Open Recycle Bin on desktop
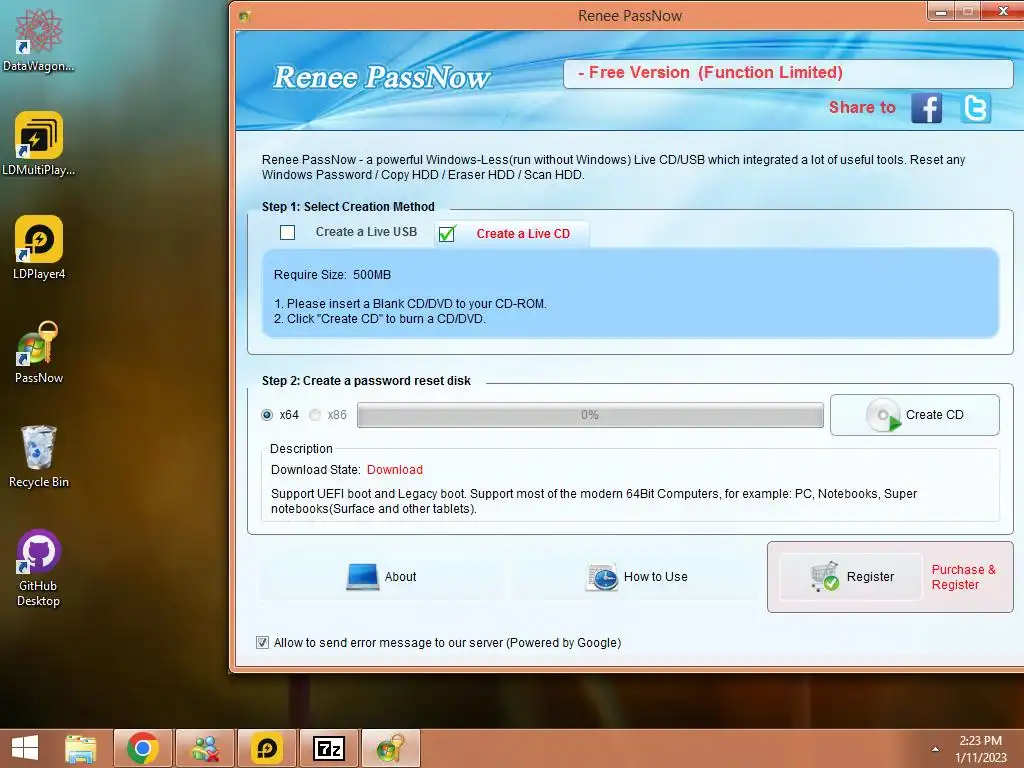The image size is (1024, 768). point(39,456)
